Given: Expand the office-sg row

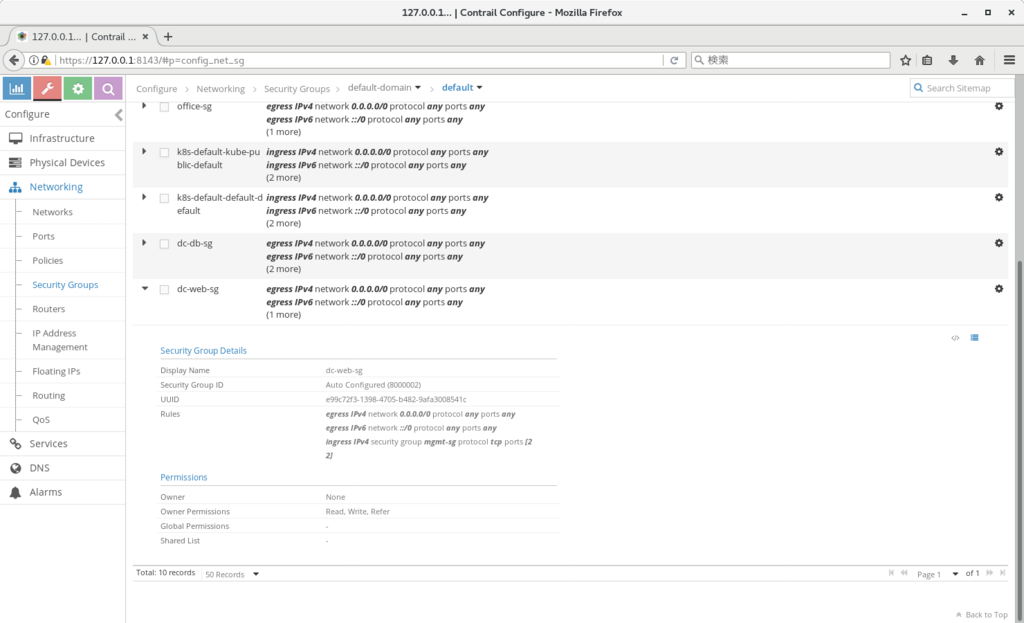Looking at the screenshot, I should [144, 105].
